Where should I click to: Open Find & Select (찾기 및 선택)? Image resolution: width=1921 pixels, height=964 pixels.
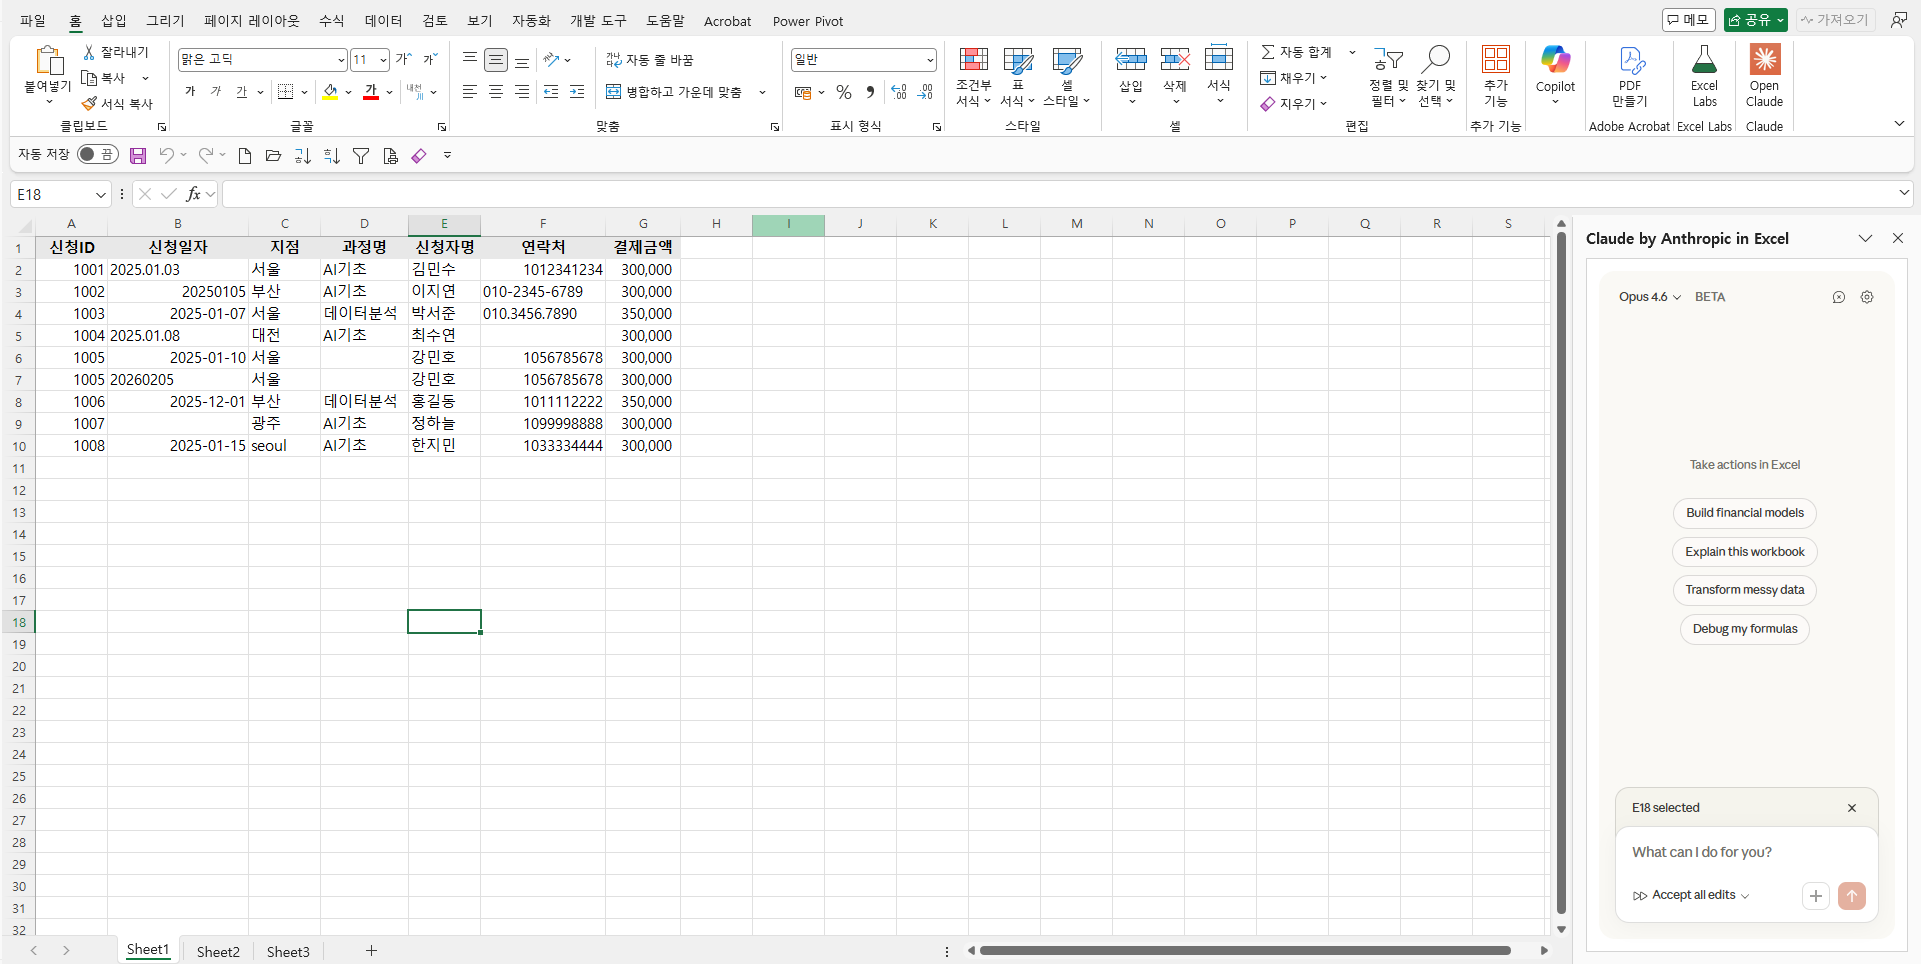click(1436, 76)
